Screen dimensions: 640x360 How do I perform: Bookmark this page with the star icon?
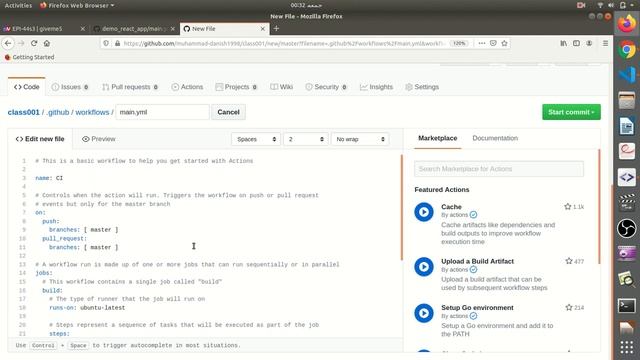pyautogui.click(x=504, y=43)
